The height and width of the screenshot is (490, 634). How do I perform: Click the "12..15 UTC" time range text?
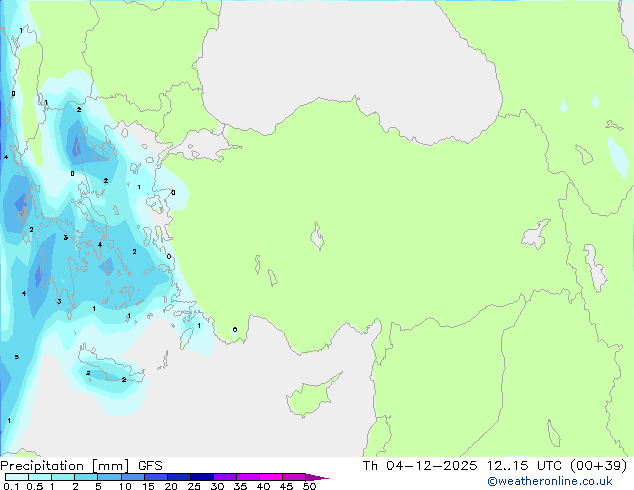524,466
